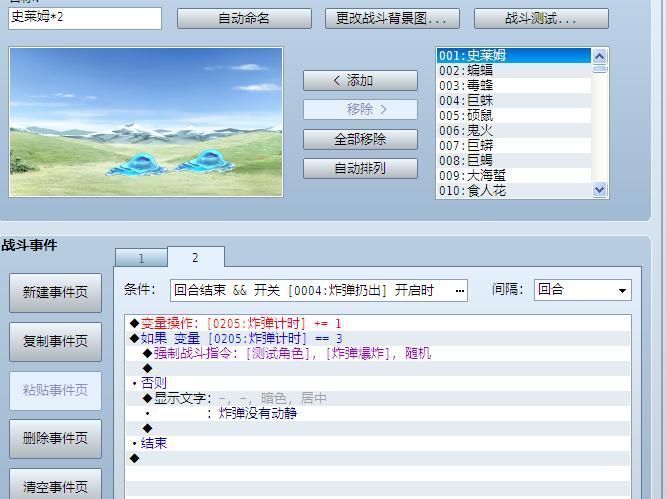Select 变量操作 炸弹计时 += 1 command line
Viewport: 666px width, 499px height.
tap(378, 324)
